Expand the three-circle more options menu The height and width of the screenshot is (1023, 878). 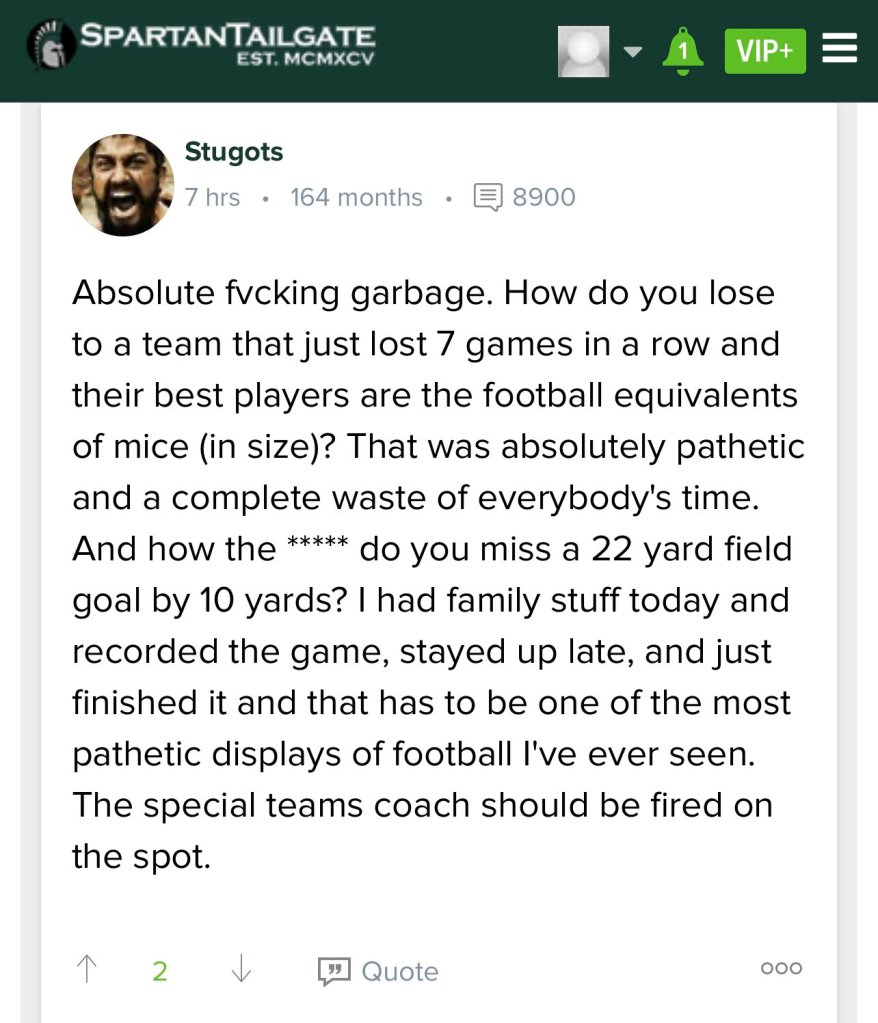point(781,968)
